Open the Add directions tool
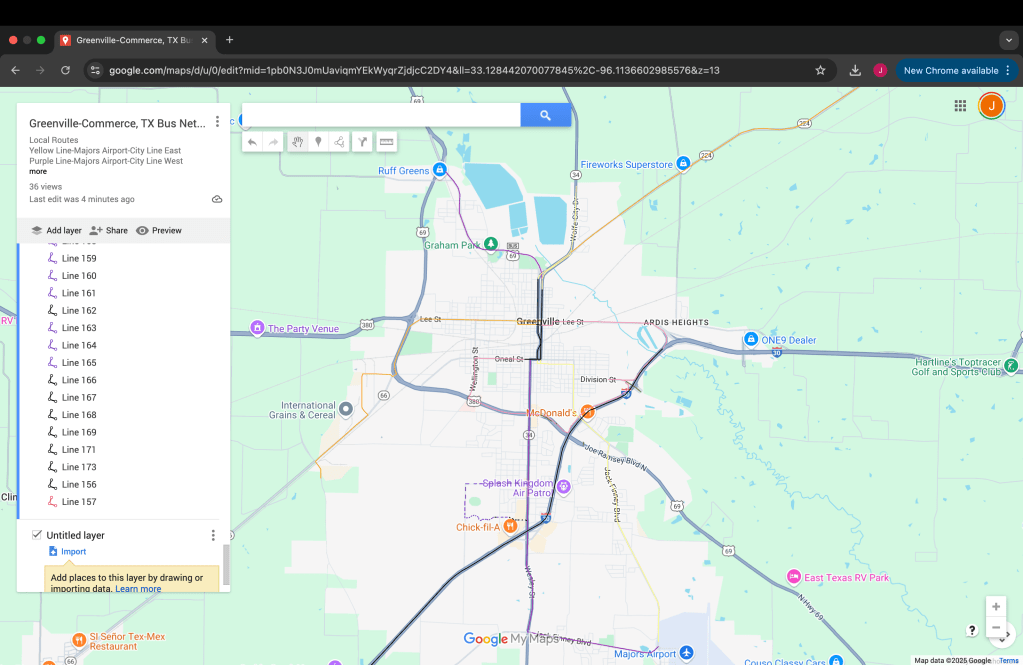The height and width of the screenshot is (665, 1023). tap(362, 142)
